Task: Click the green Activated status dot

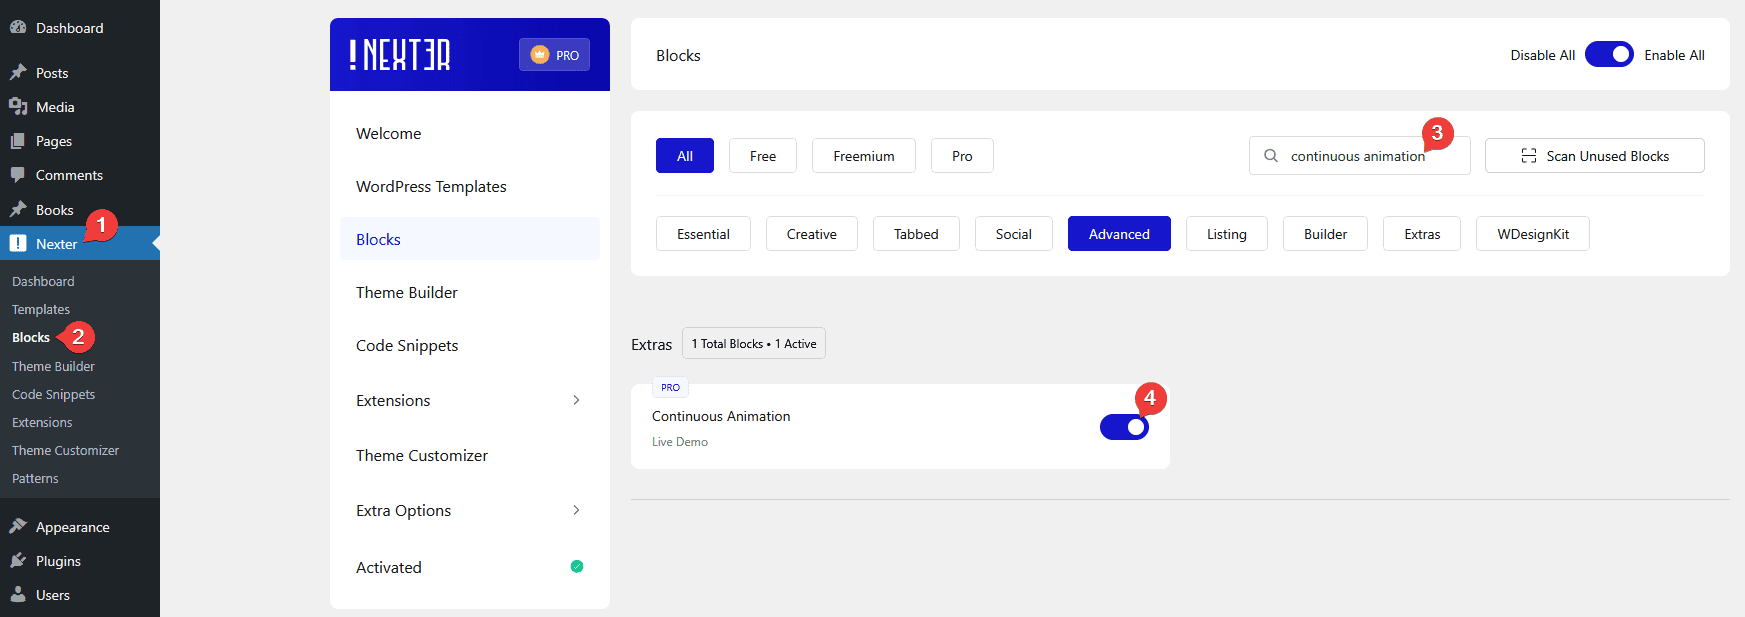Action: click(x=577, y=566)
